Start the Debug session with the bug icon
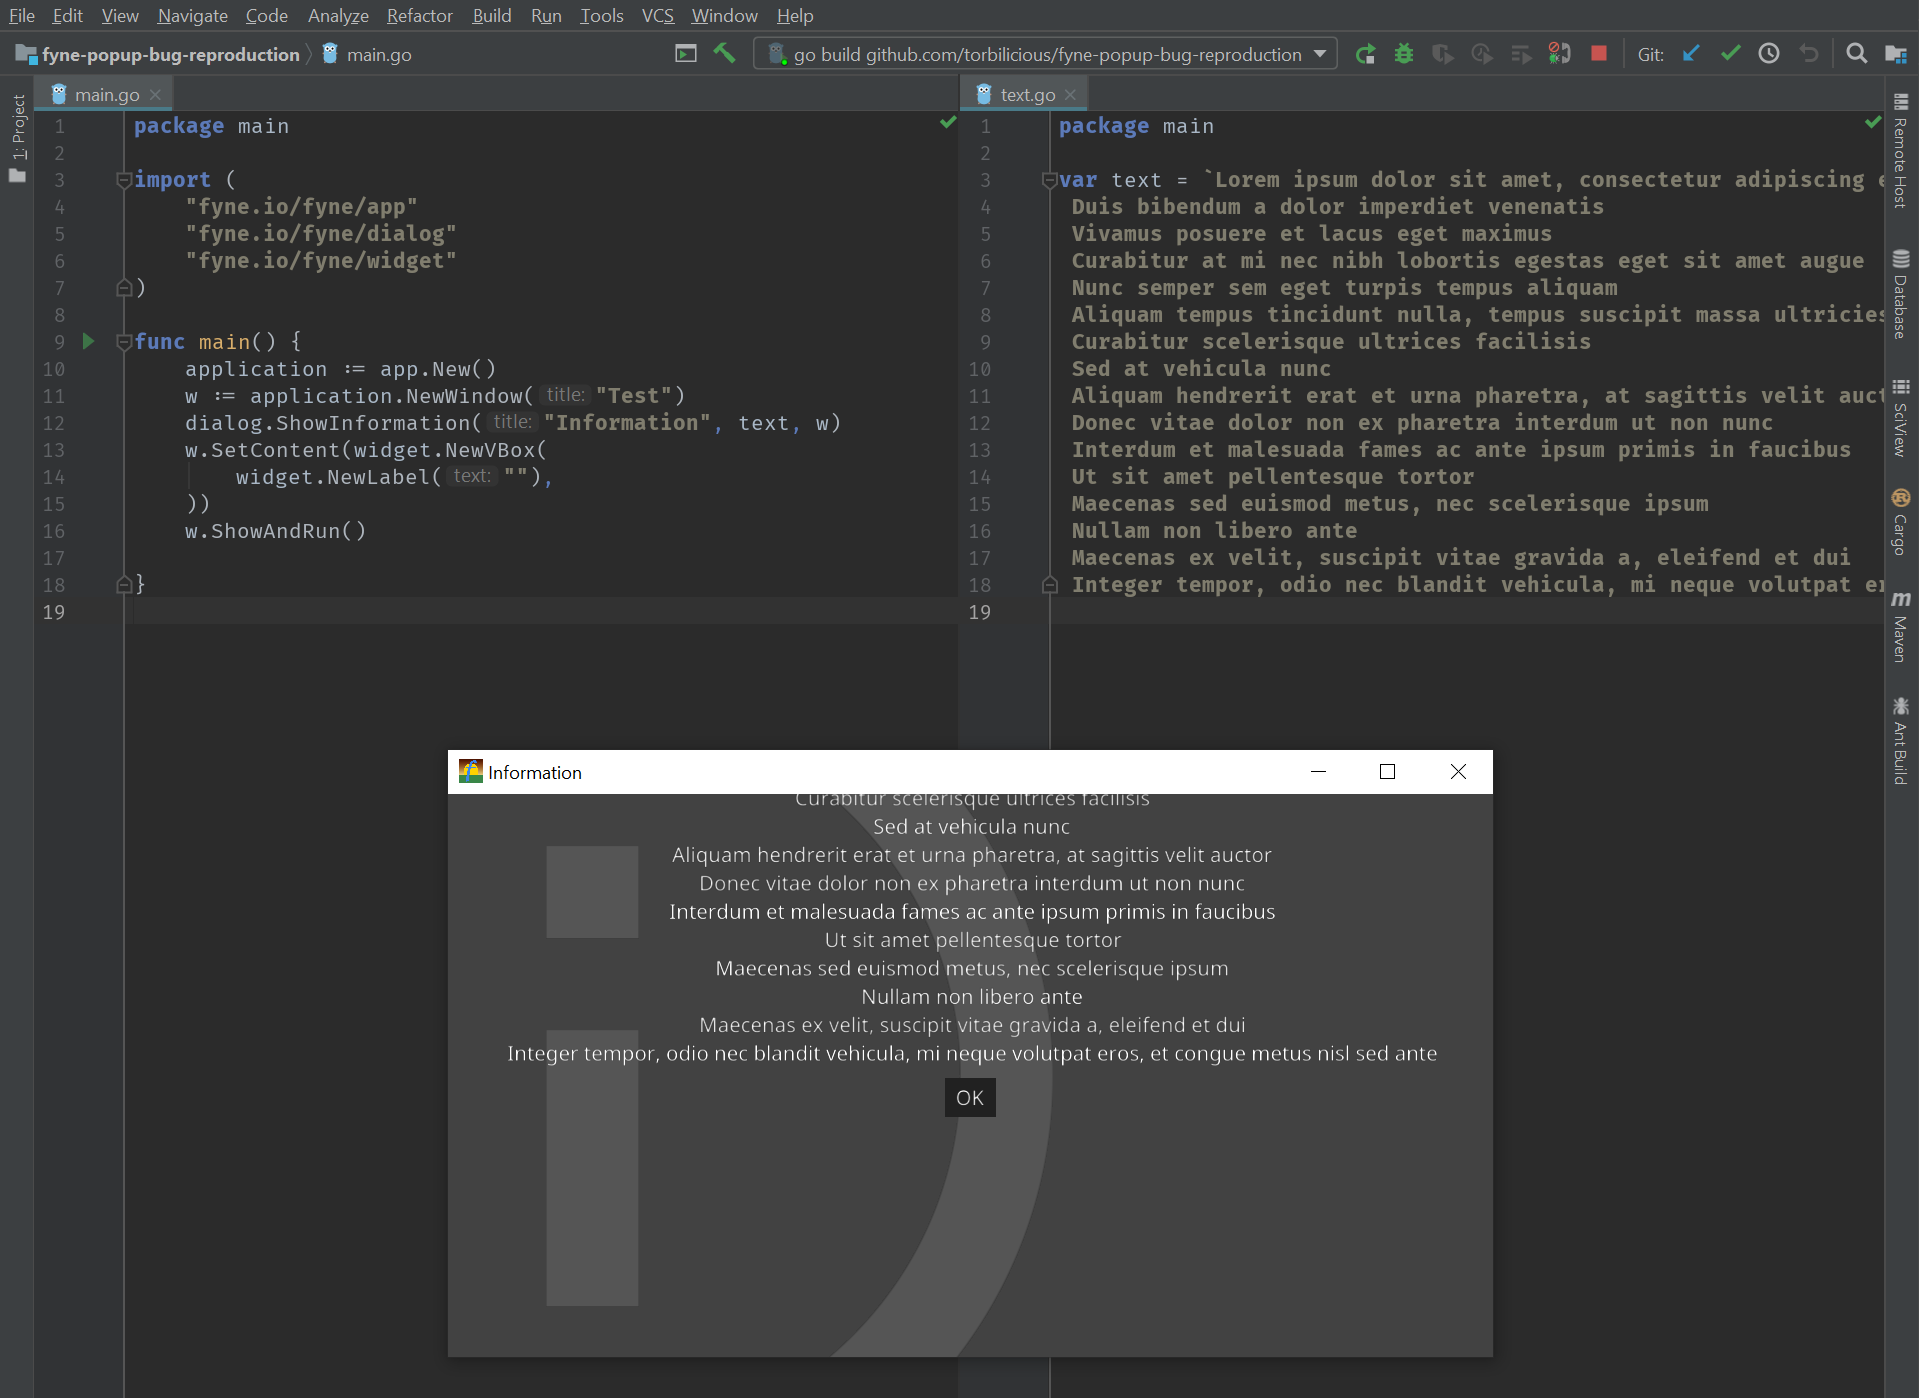The height and width of the screenshot is (1398, 1919). (1404, 53)
